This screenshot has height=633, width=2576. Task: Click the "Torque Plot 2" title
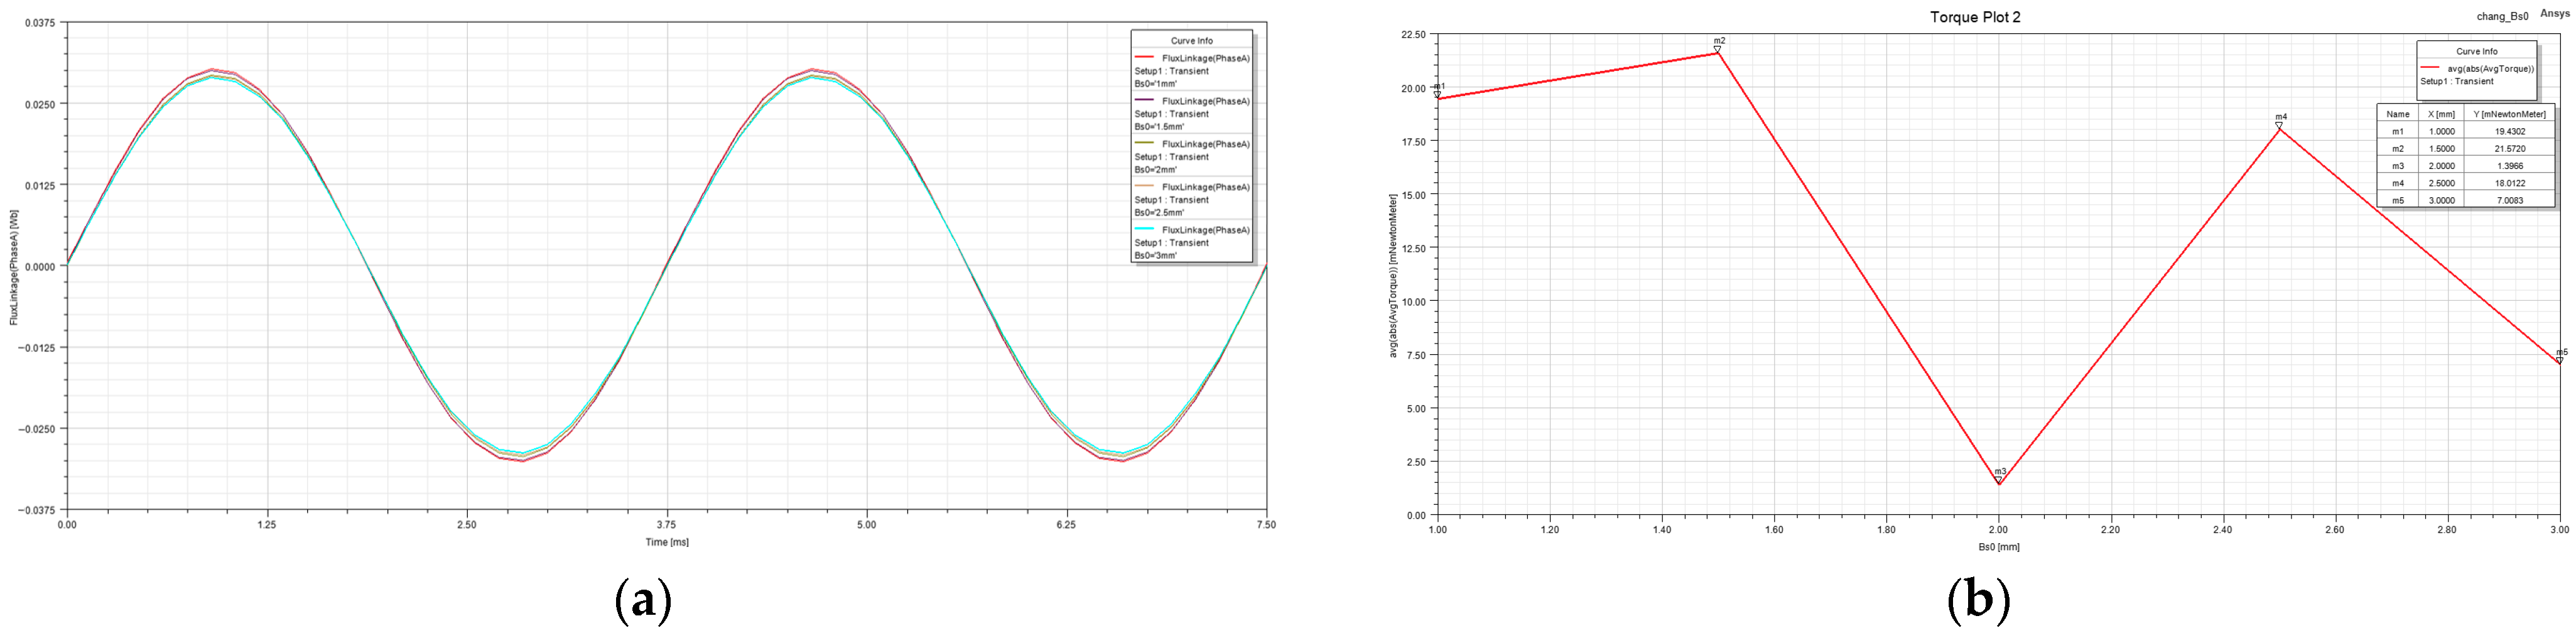(x=1975, y=17)
